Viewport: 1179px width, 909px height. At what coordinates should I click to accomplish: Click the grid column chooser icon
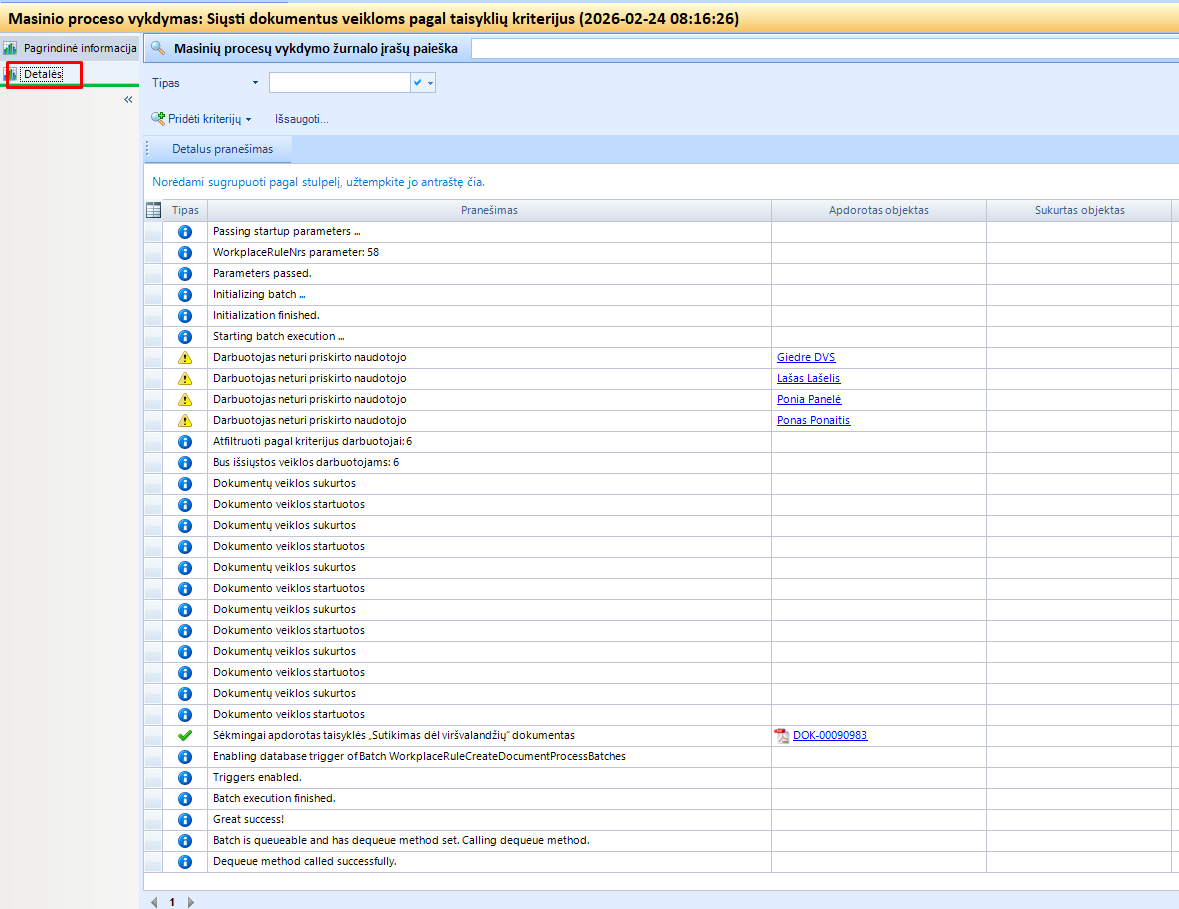click(x=153, y=210)
